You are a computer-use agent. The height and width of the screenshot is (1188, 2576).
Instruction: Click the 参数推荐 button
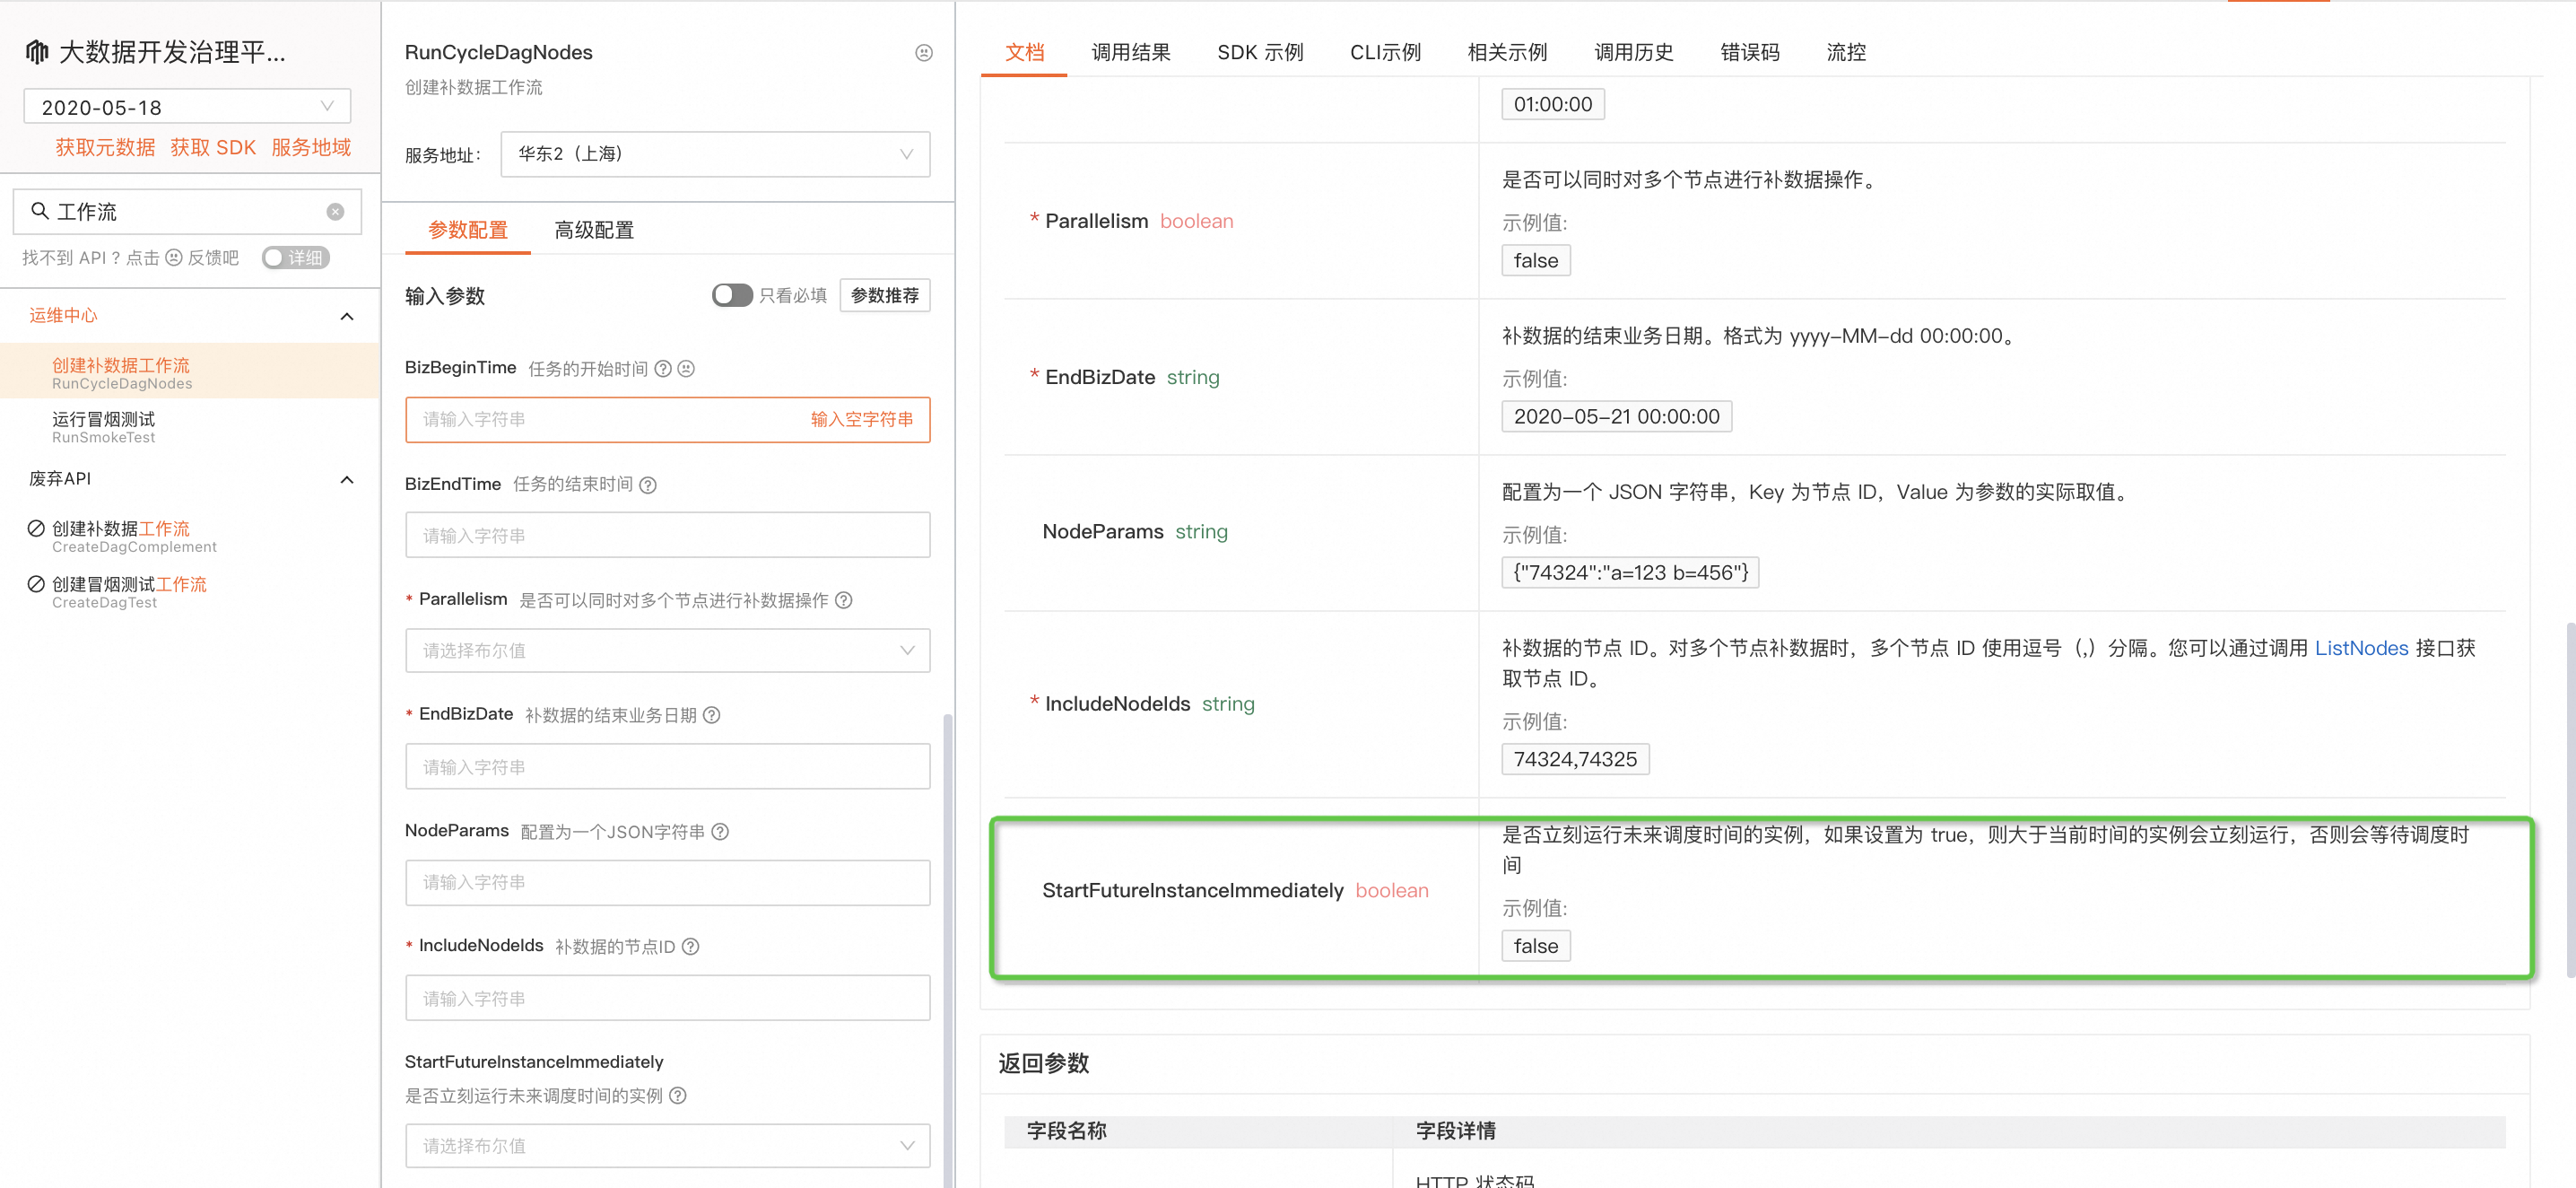coord(884,295)
